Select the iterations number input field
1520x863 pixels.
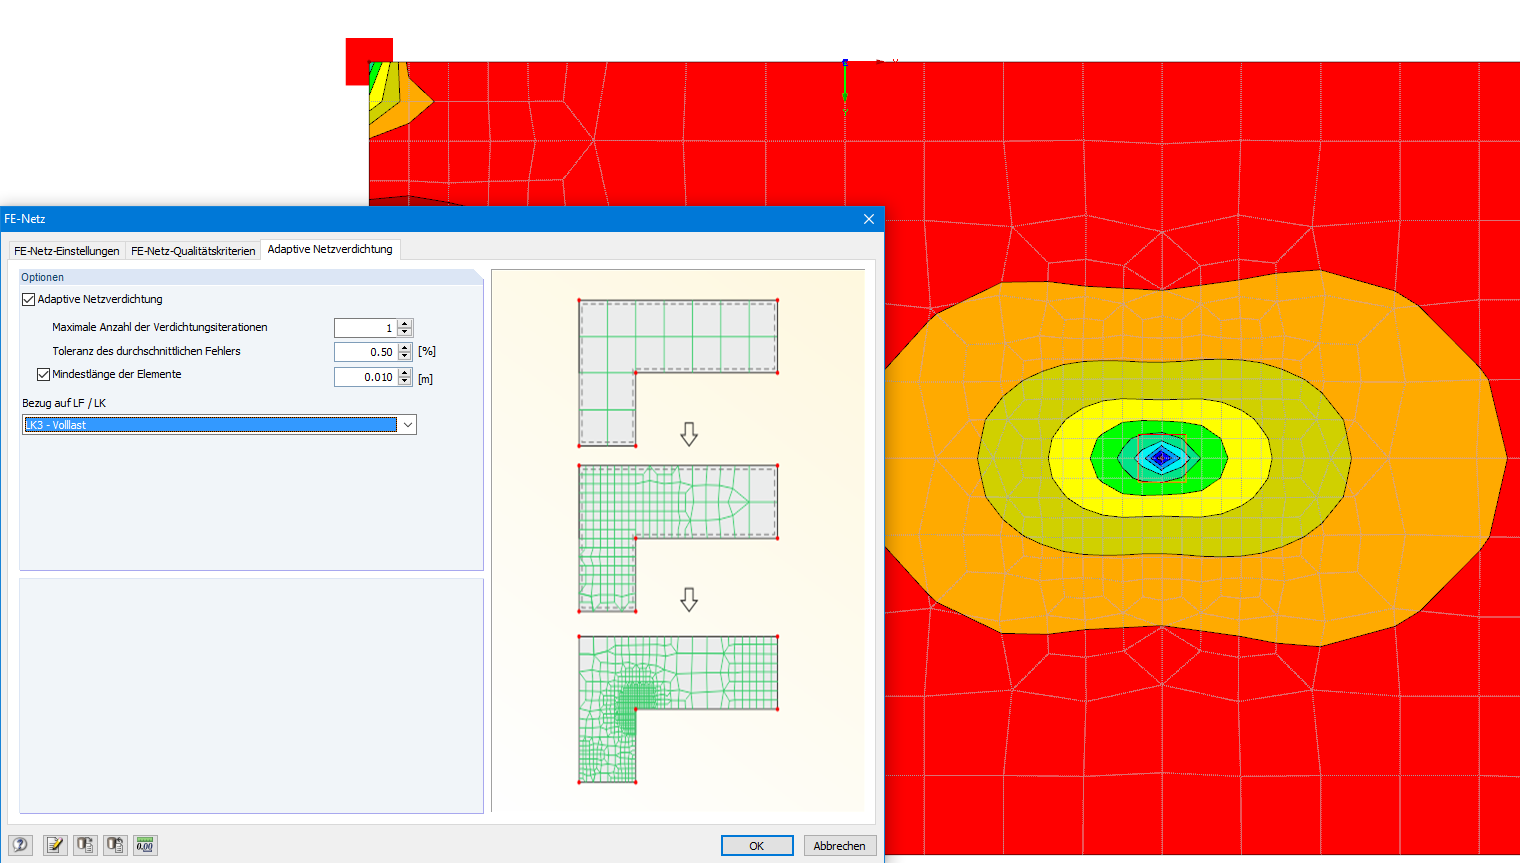(365, 327)
